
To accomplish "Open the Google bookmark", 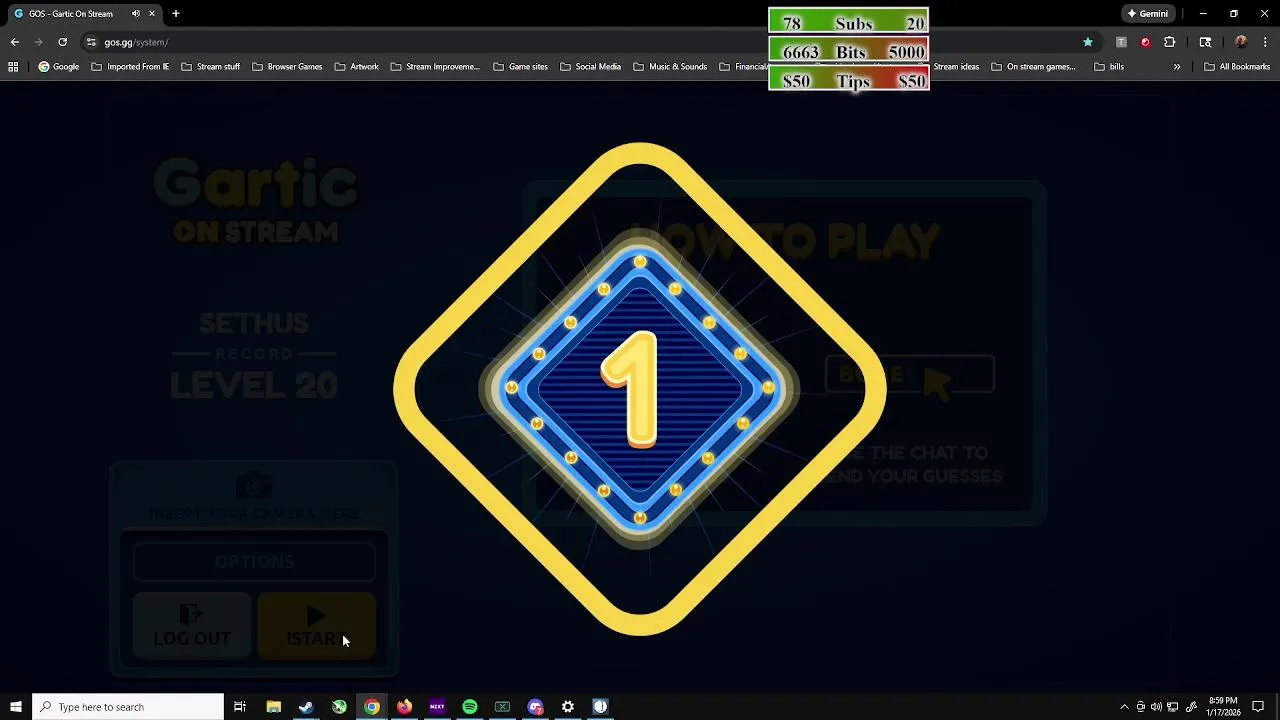I will click(x=59, y=67).
